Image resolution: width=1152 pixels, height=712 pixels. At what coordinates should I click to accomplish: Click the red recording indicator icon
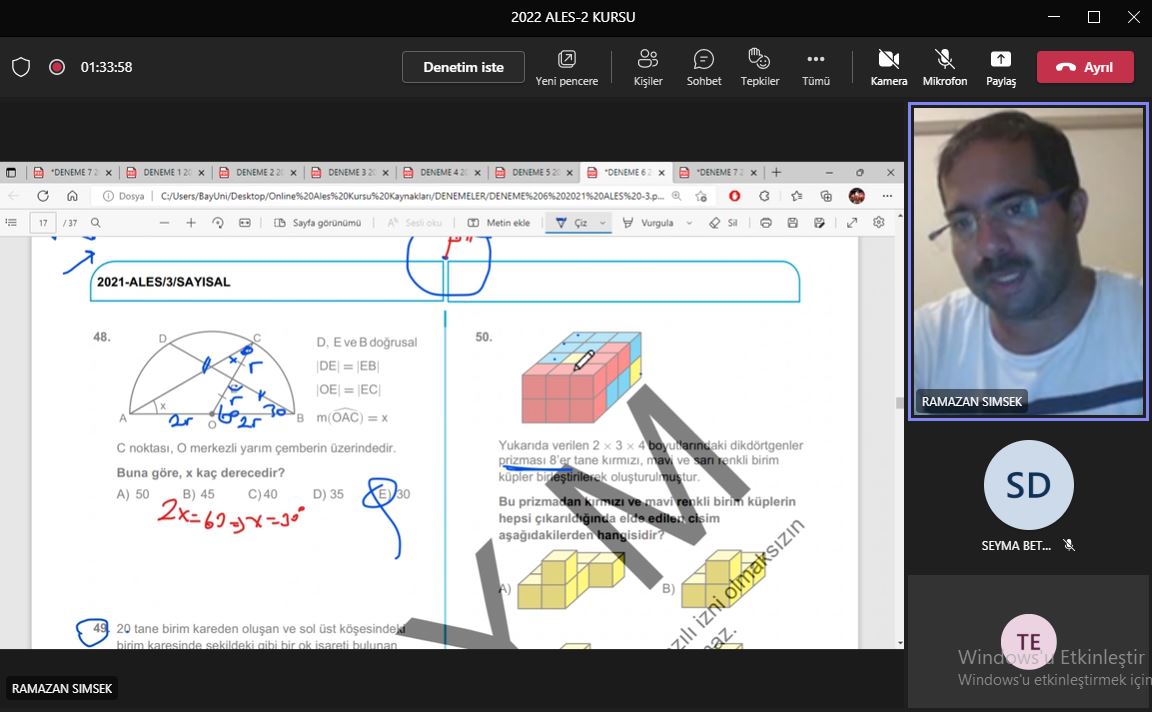pos(57,67)
